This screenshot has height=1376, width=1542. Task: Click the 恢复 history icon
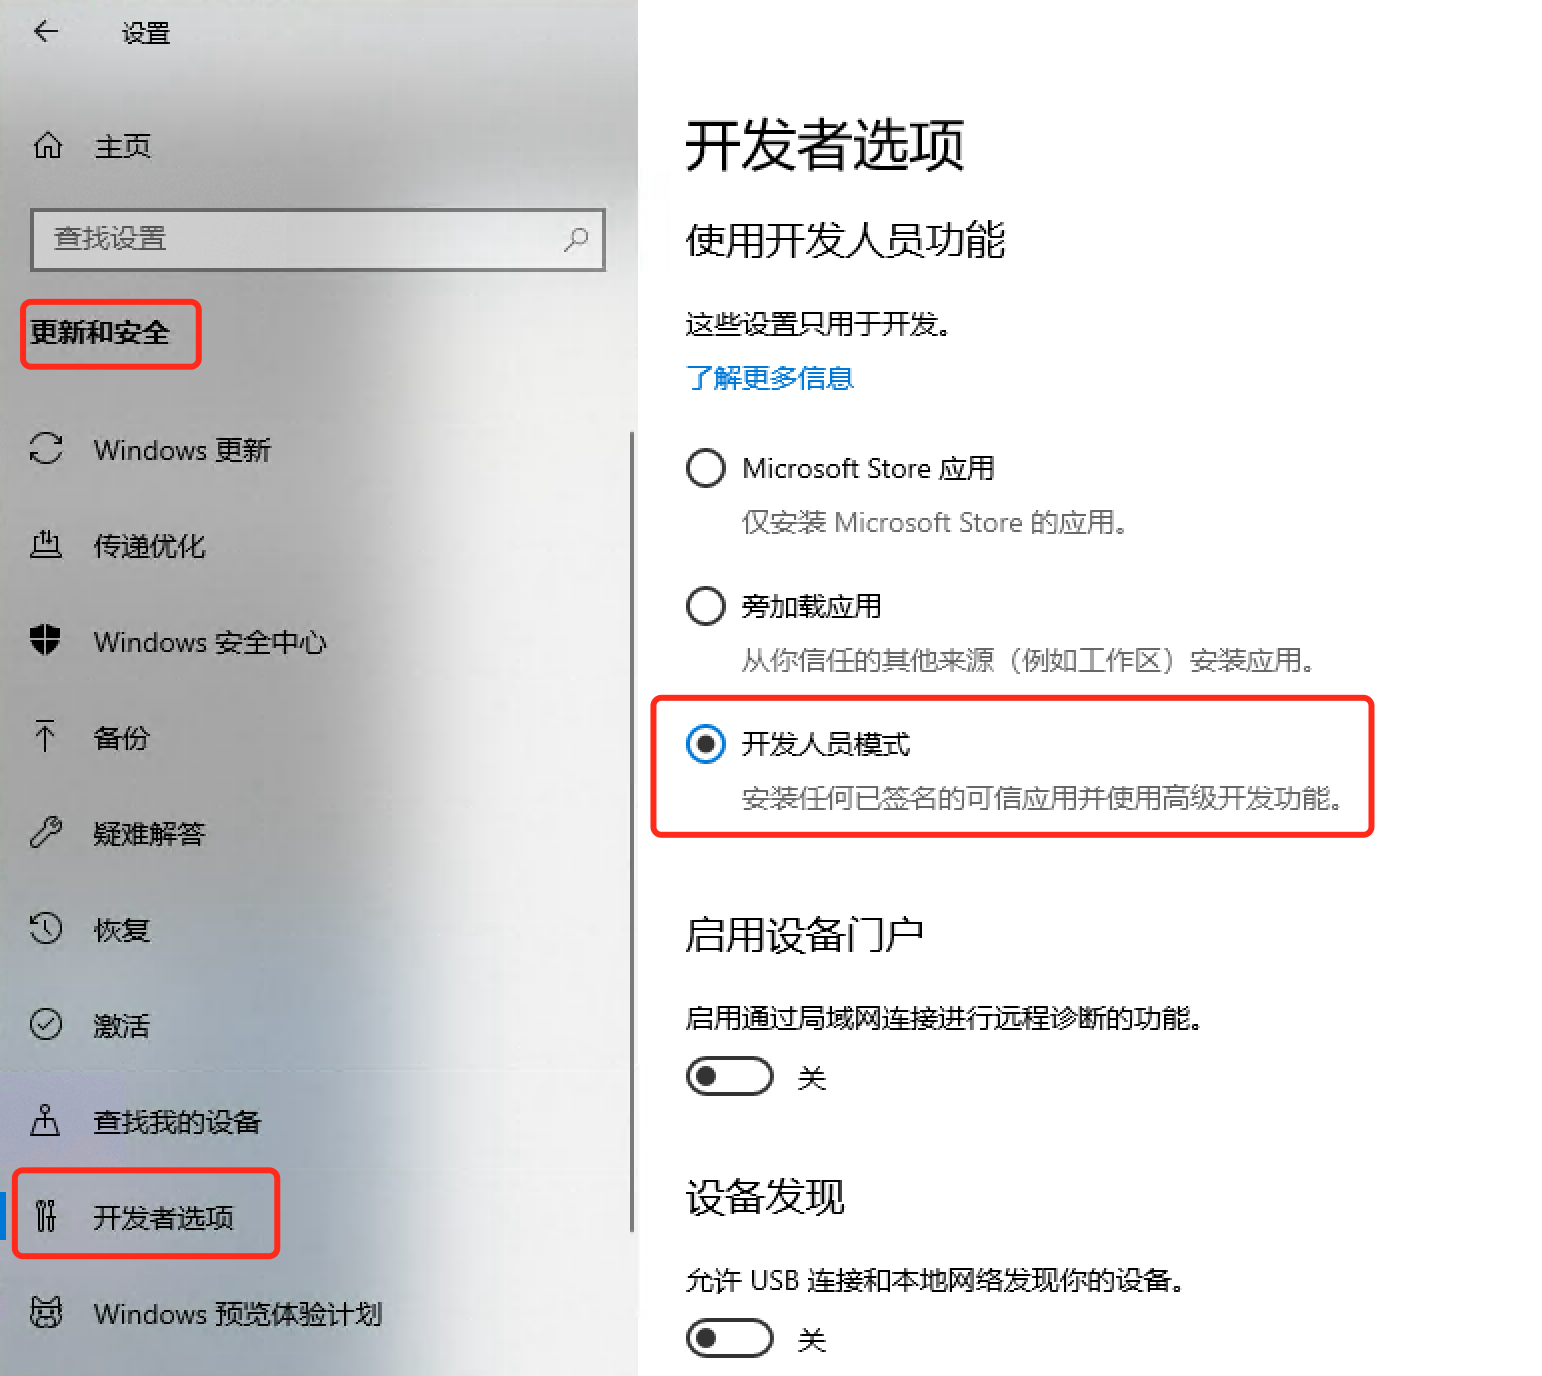[x=46, y=929]
